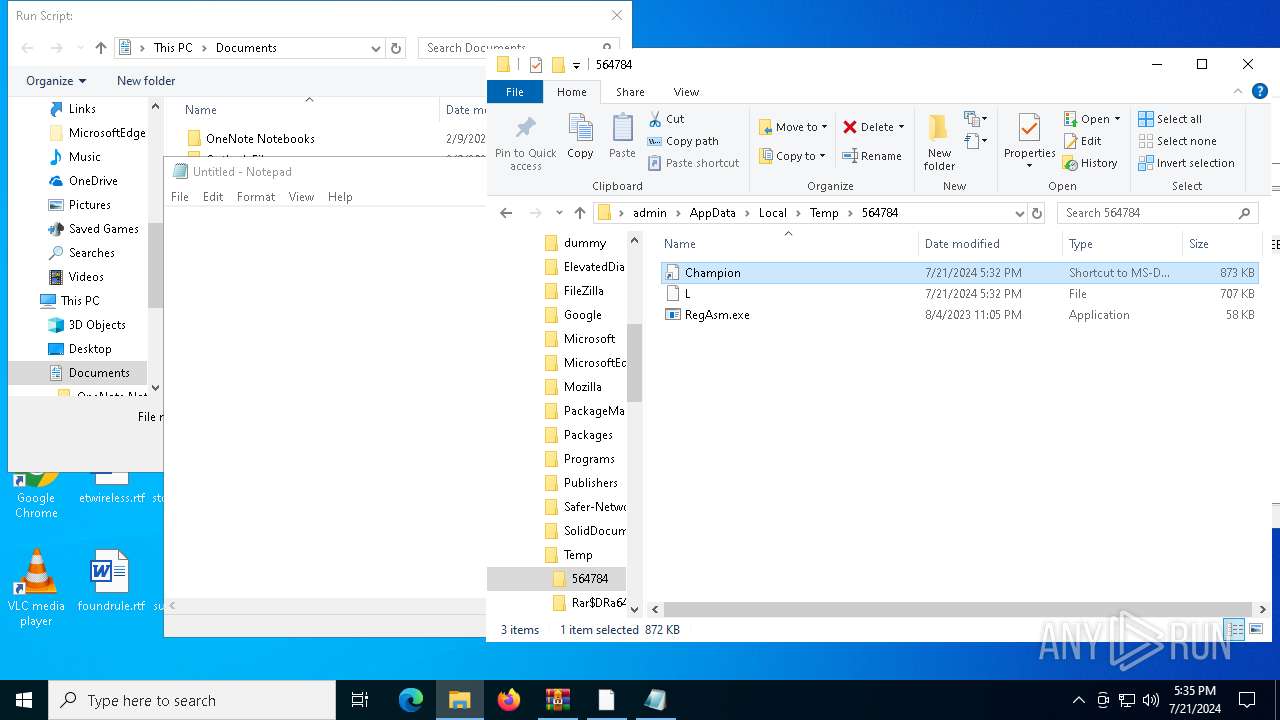Select the file named L

tap(959, 294)
